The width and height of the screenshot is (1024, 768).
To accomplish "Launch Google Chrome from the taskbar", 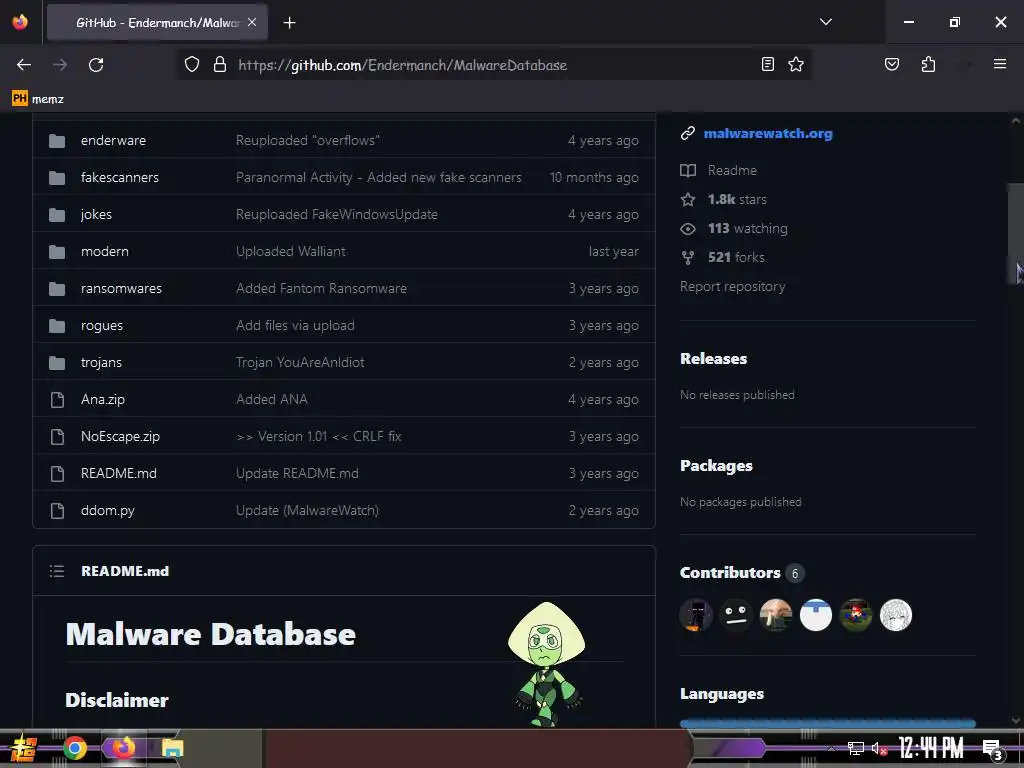I will coord(74,748).
